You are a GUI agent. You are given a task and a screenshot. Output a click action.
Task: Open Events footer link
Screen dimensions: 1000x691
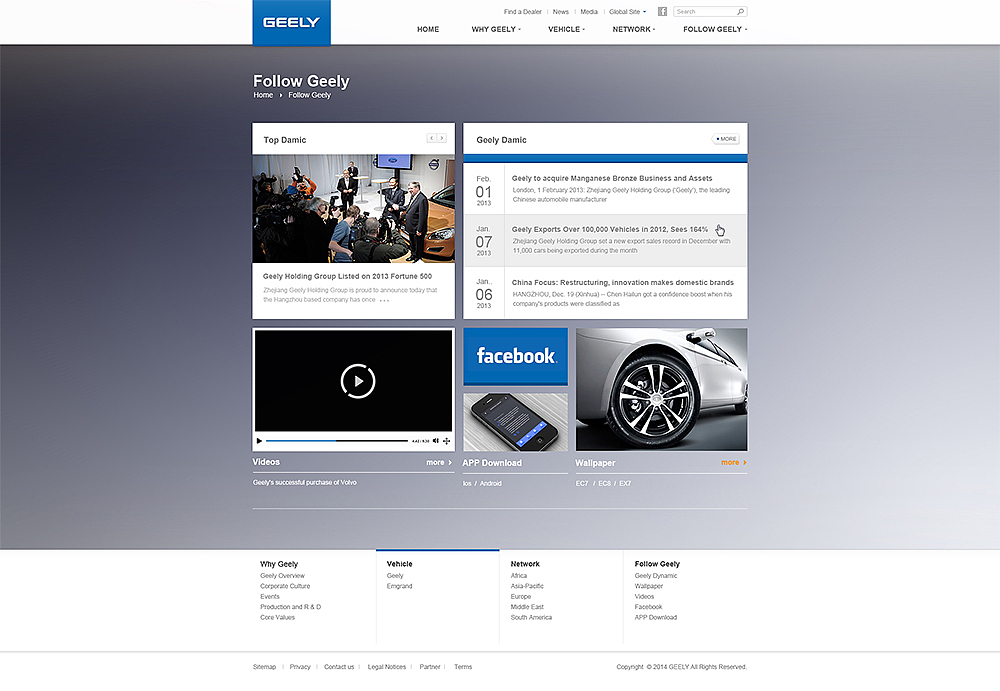click(270, 597)
